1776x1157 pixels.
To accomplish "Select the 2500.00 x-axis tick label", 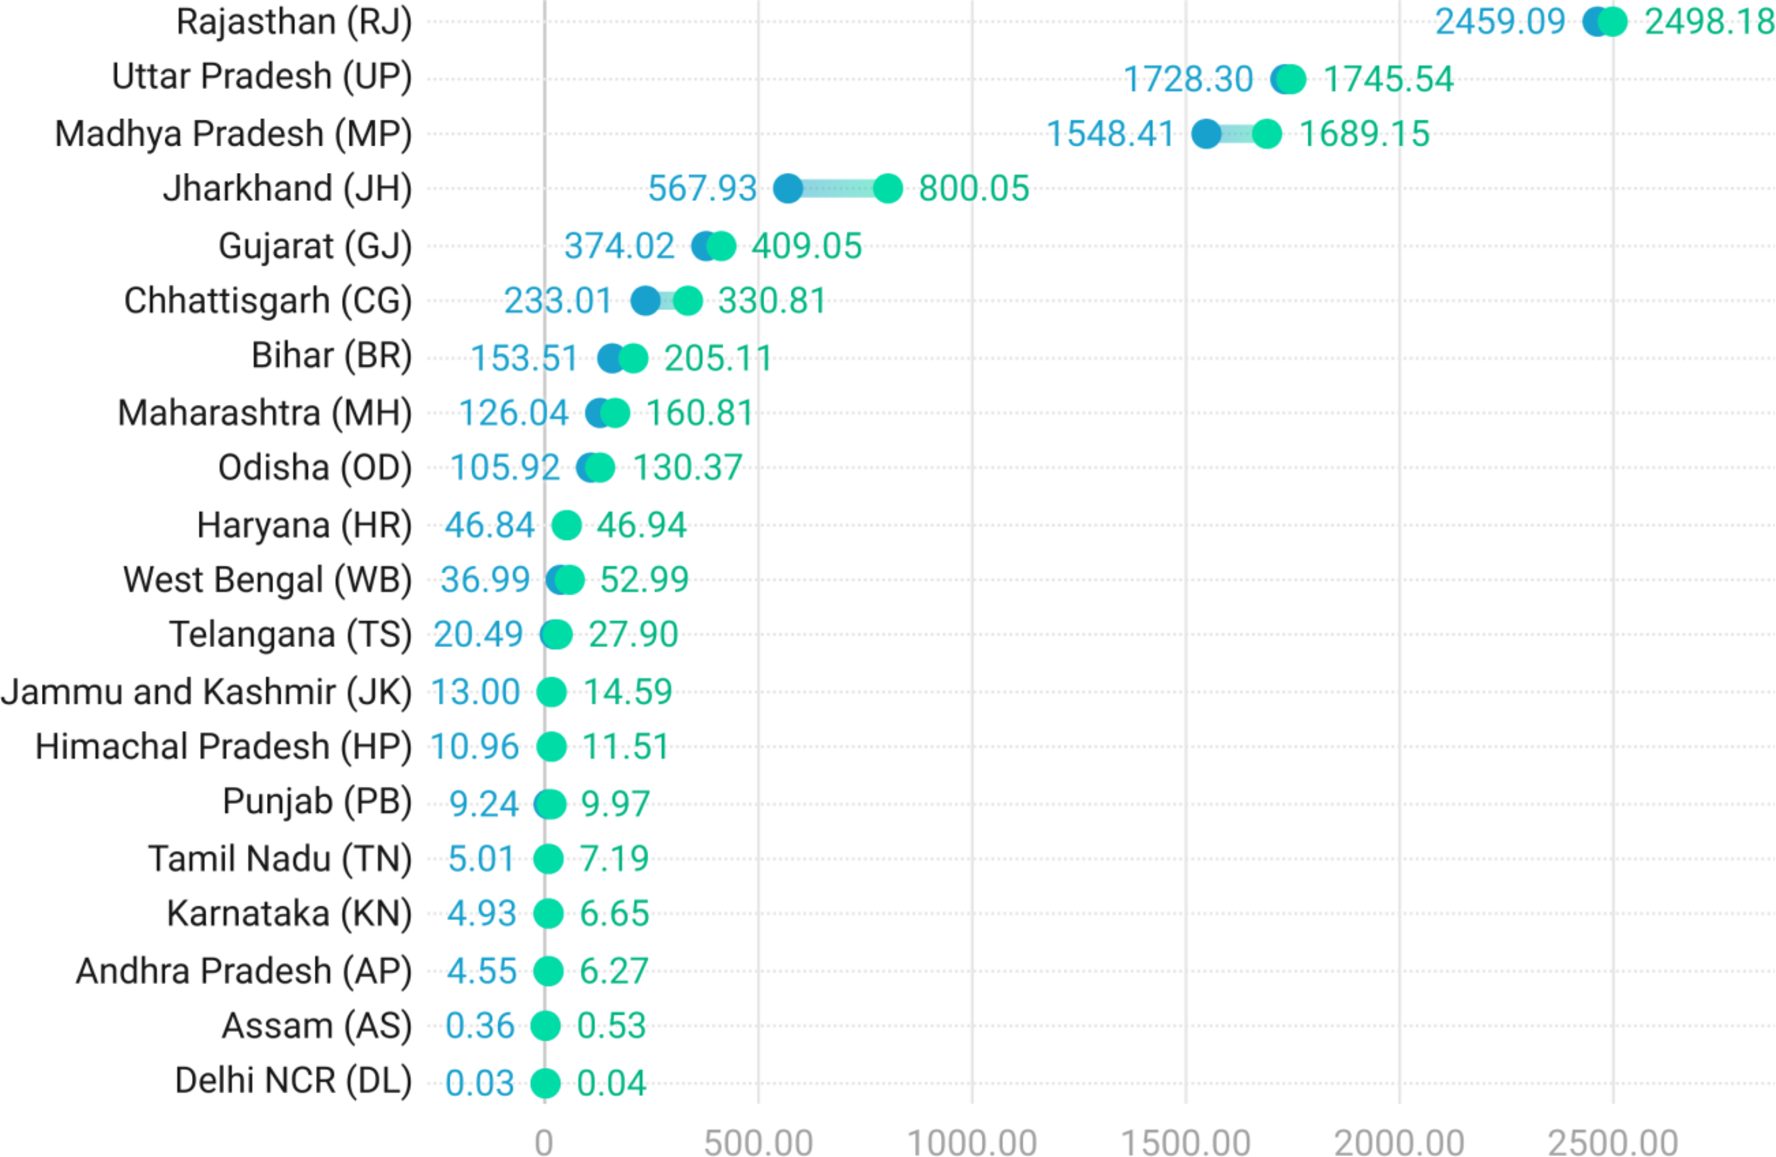I will click(1612, 1142).
